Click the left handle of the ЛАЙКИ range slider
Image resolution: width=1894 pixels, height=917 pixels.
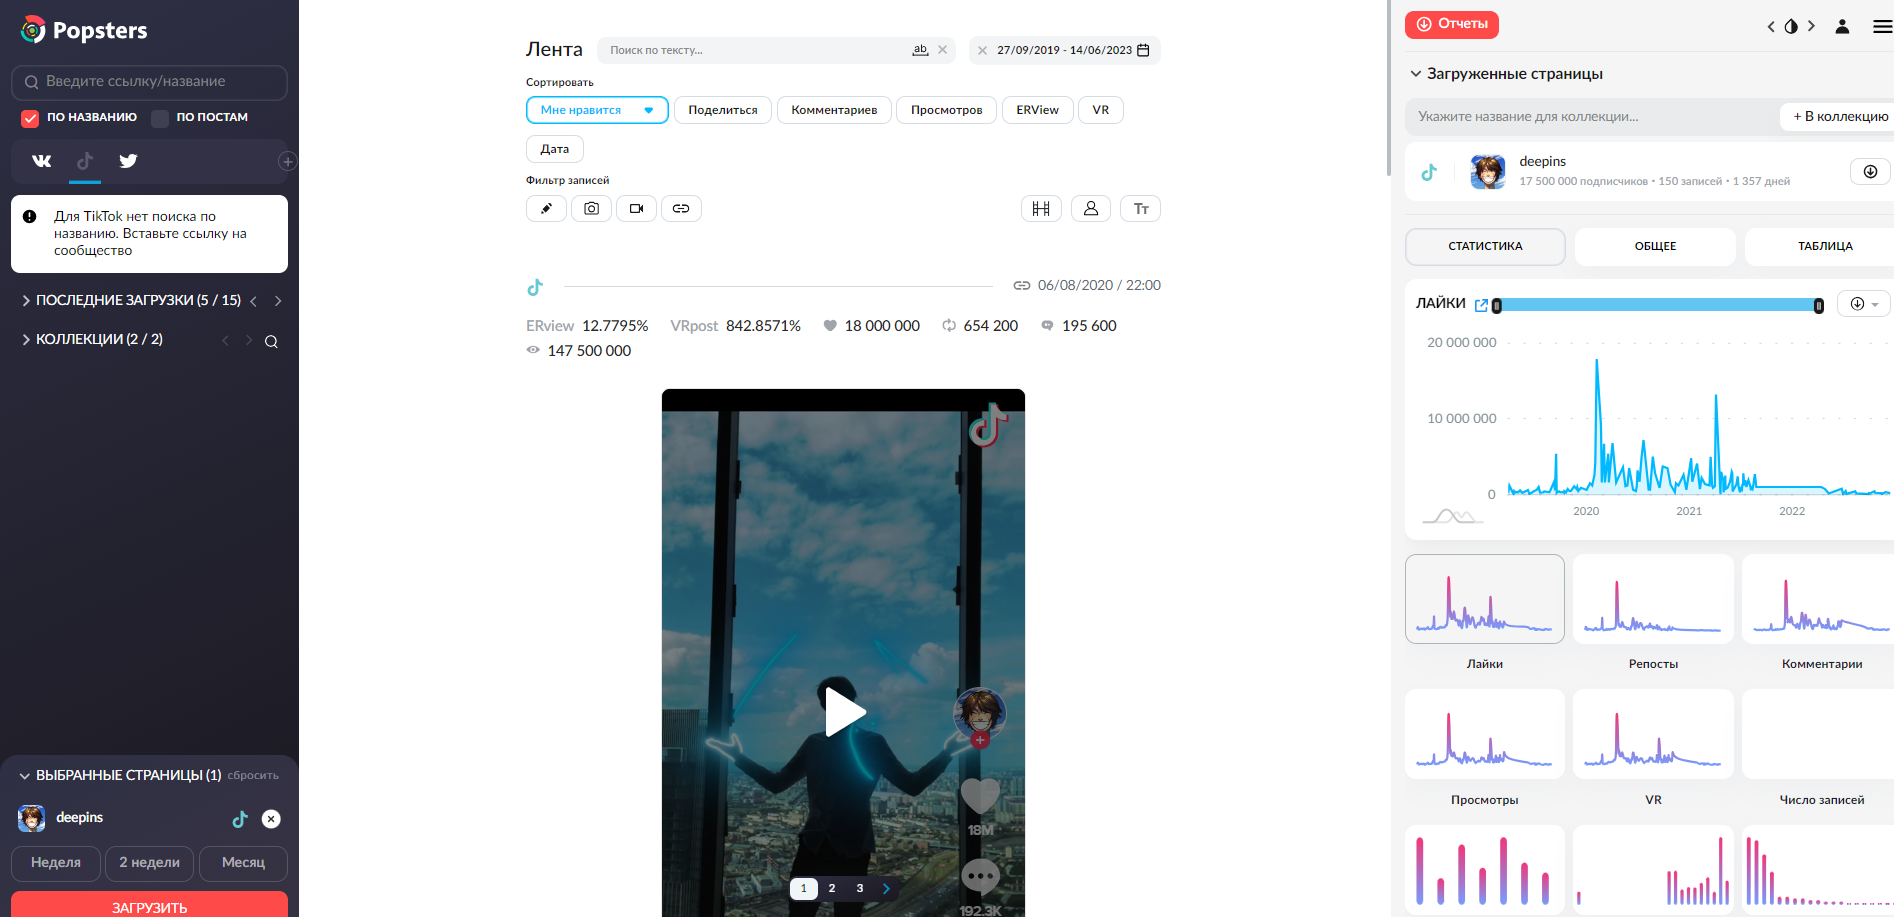1497,306
